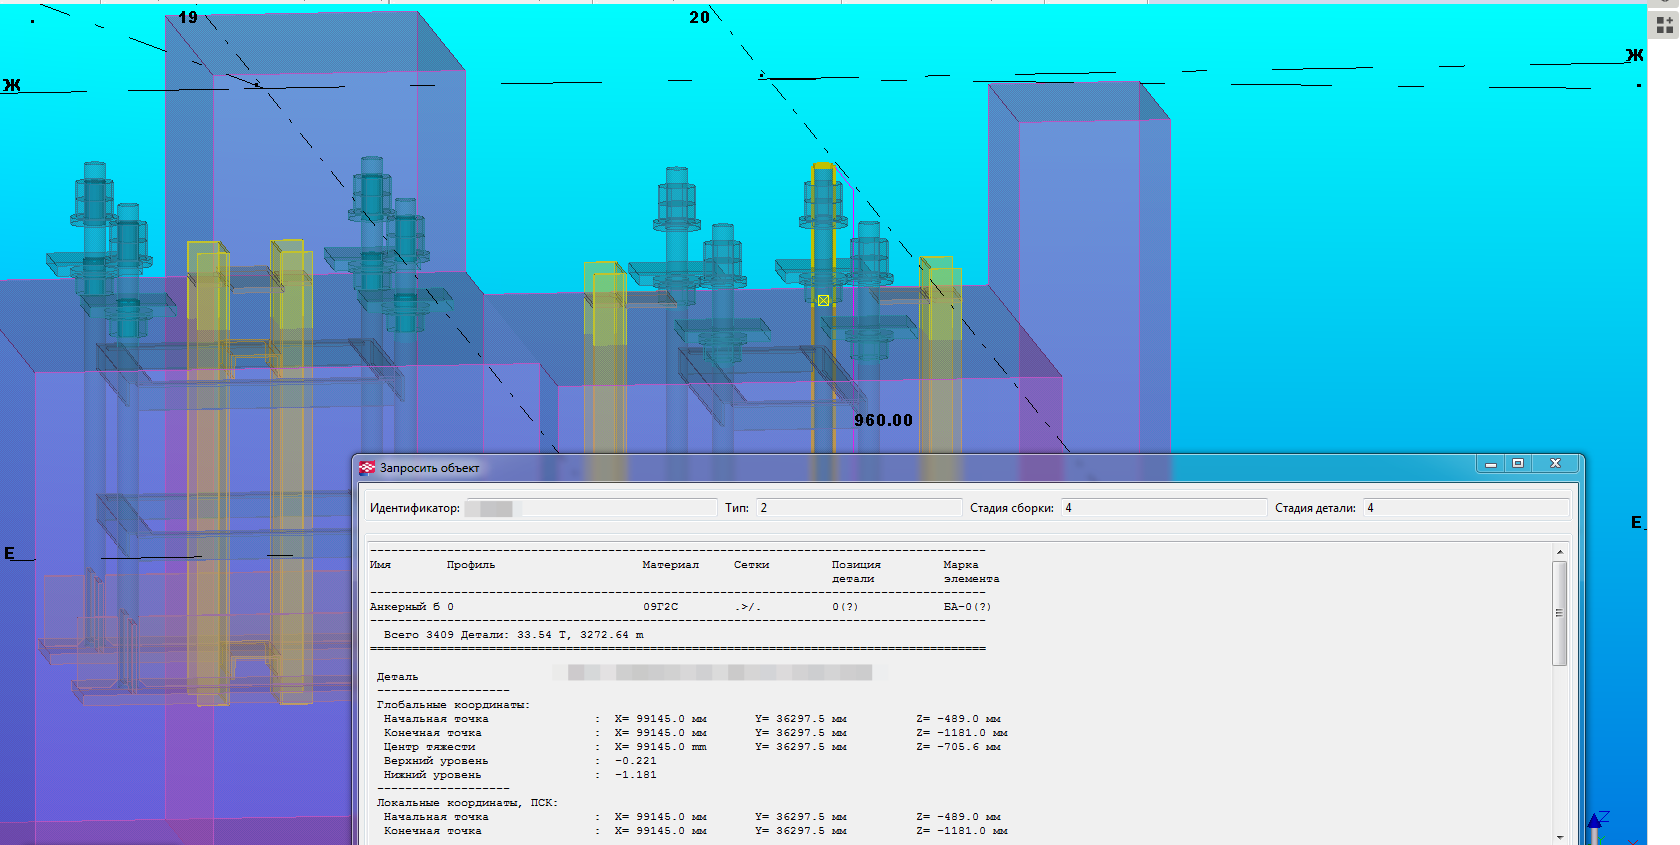Screen dimensions: 1680x845
Task: Click the top of the yellow highlighted anchor bolt
Action: coord(823,167)
